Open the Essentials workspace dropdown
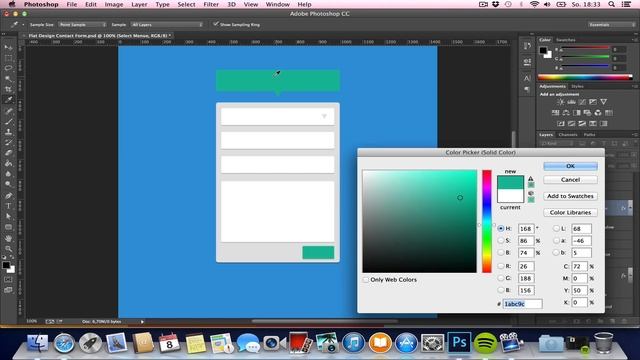This screenshot has height=360, width=640. [x=611, y=24]
